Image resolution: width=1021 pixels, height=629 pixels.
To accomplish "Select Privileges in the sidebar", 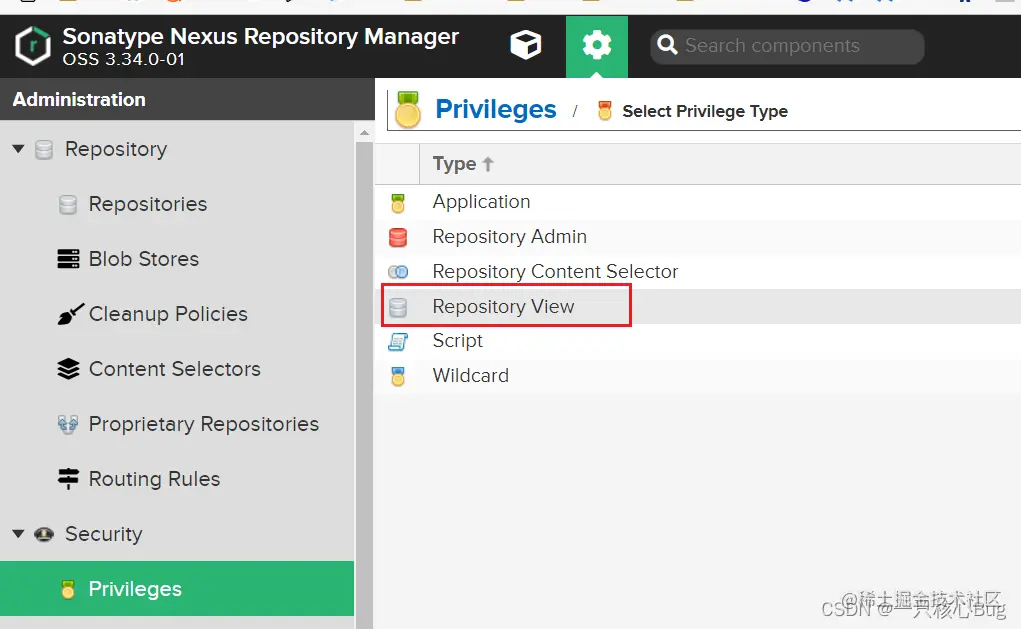I will pyautogui.click(x=177, y=589).
